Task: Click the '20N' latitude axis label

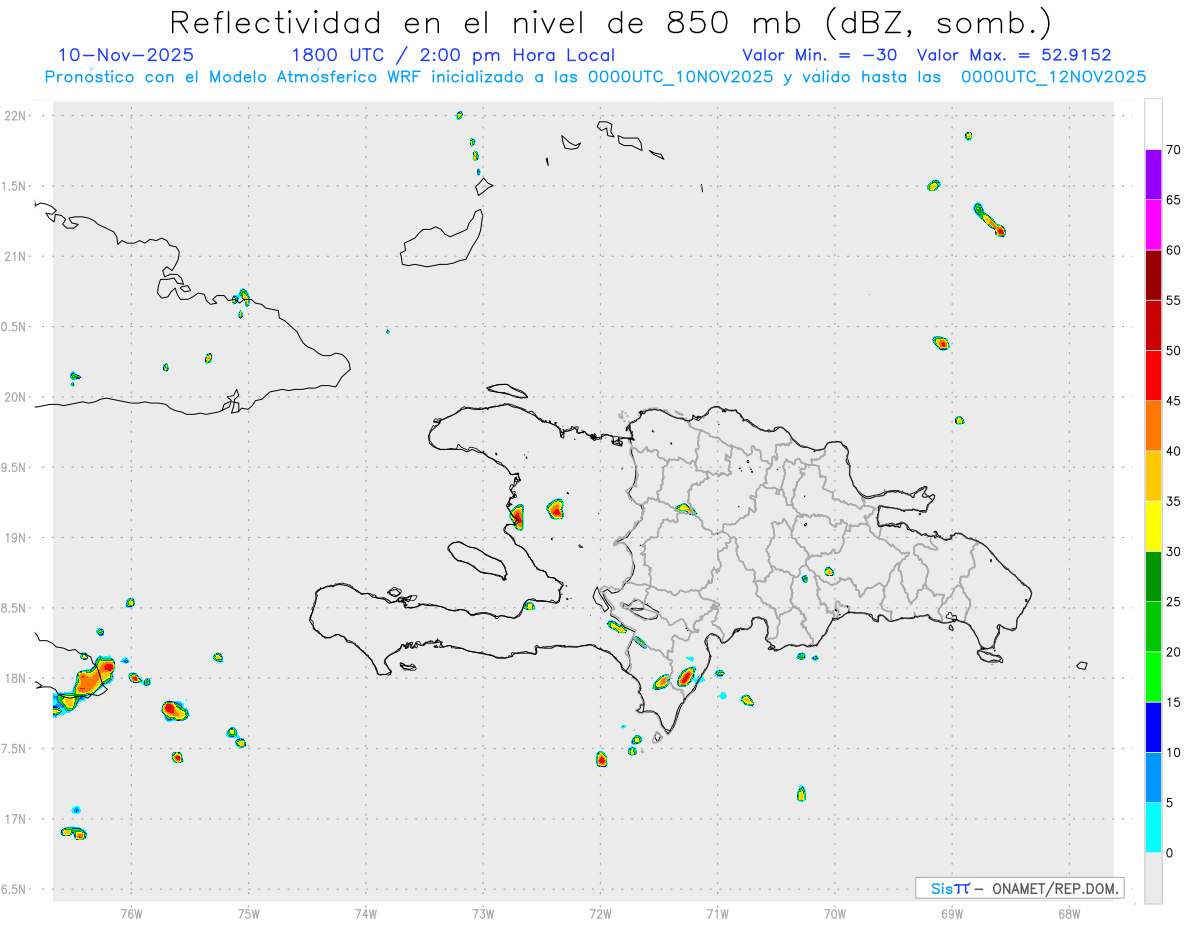Action: pyautogui.click(x=14, y=397)
